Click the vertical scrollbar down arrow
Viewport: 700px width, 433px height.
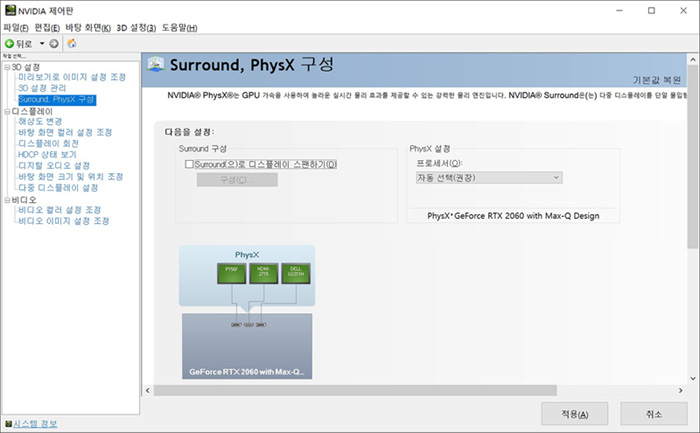coord(692,379)
